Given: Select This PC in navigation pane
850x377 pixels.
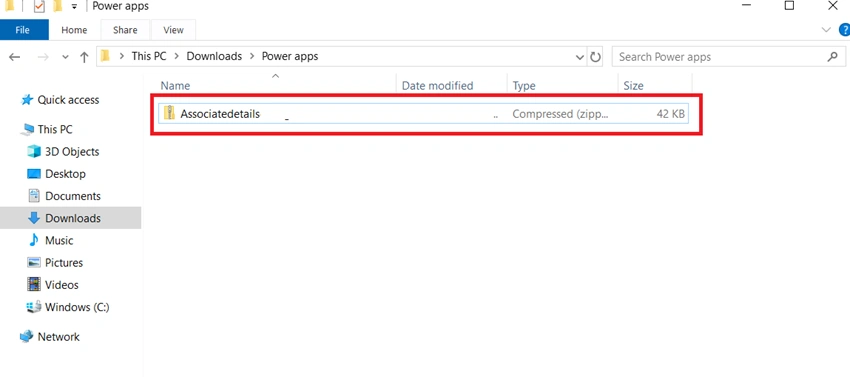Looking at the screenshot, I should (x=55, y=130).
